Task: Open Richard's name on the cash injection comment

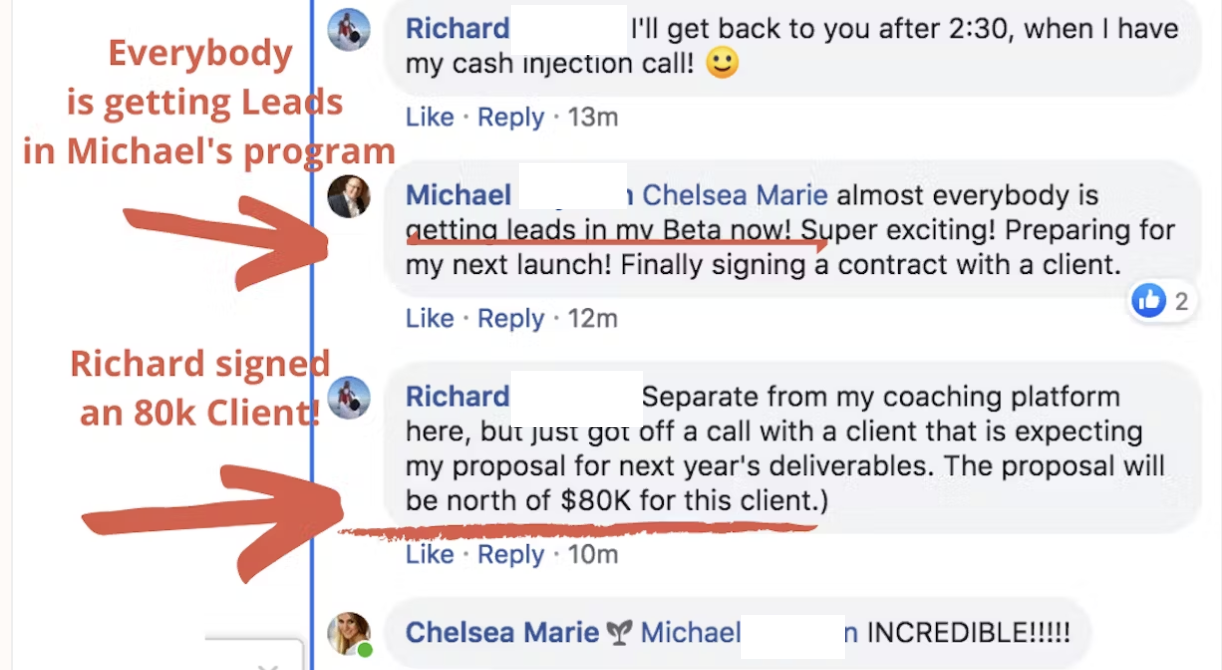Action: tap(457, 28)
